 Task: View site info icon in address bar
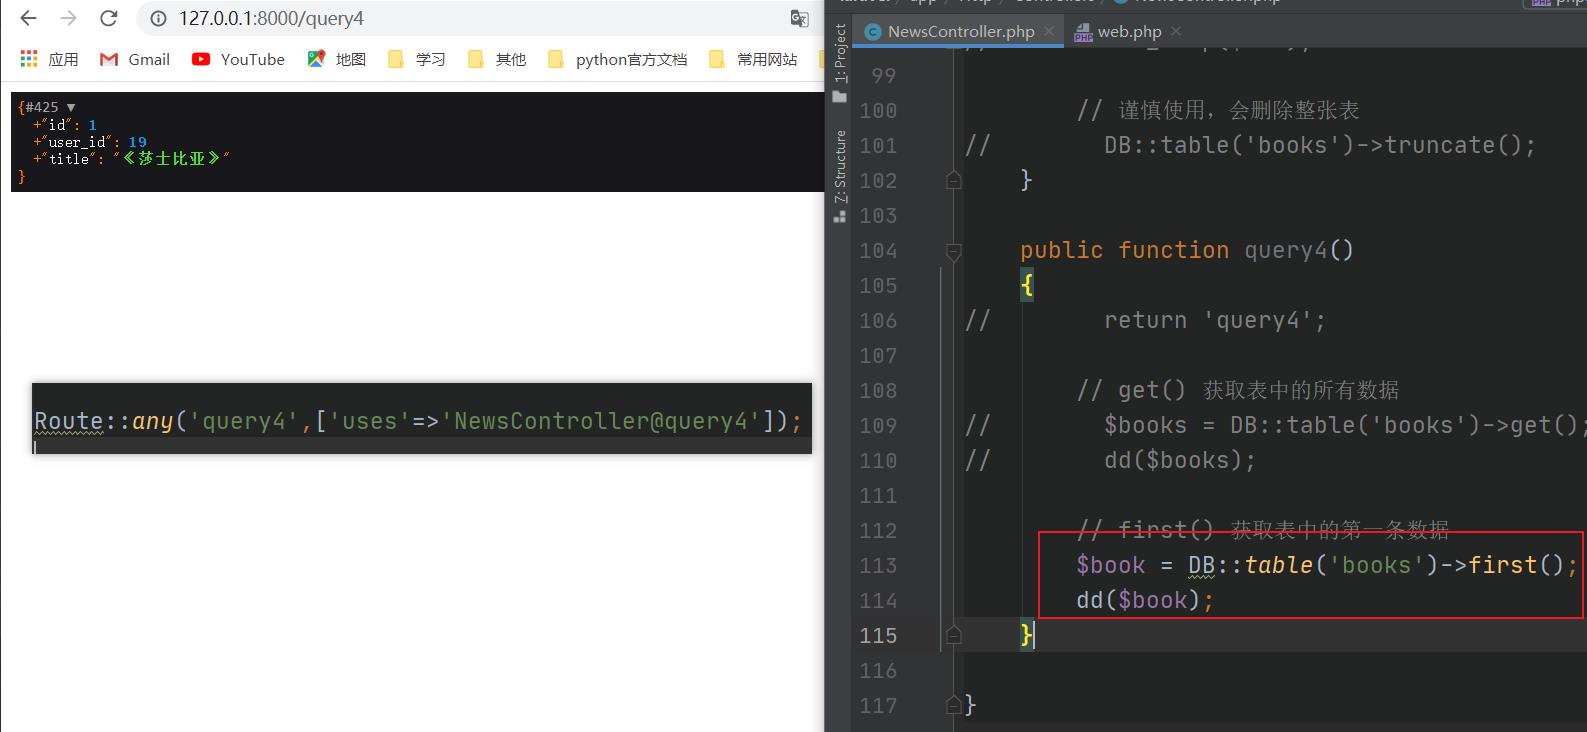pyautogui.click(x=158, y=18)
